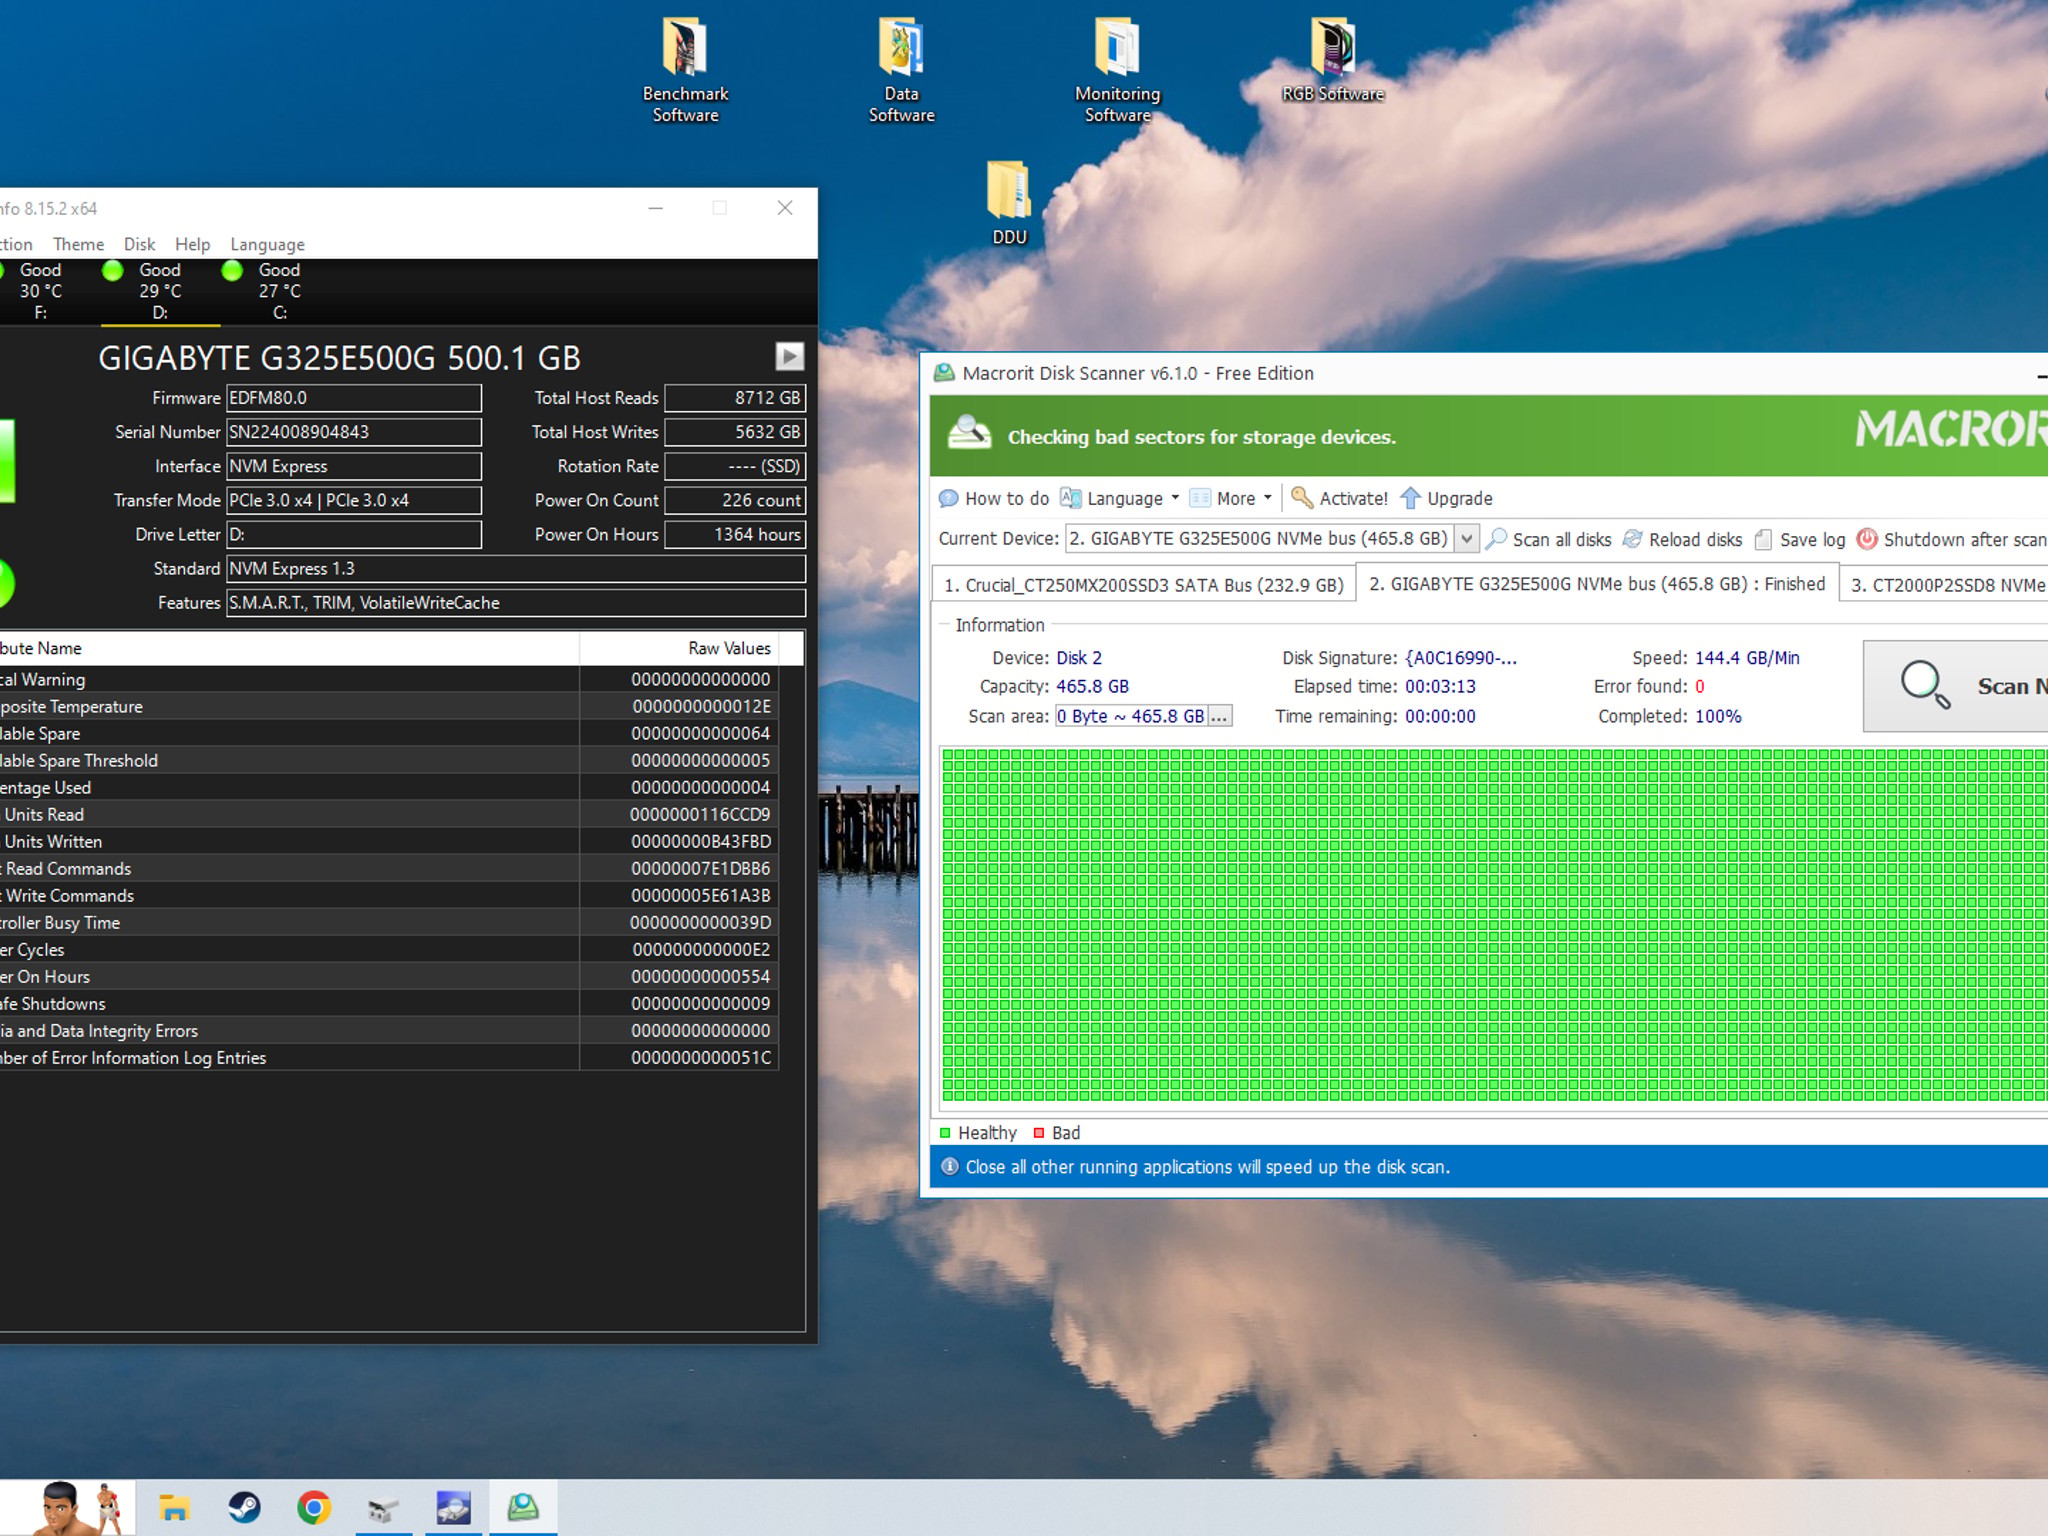This screenshot has width=2048, height=1536.
Task: Click the Total Host Reads value 8712 GB
Action: click(735, 398)
